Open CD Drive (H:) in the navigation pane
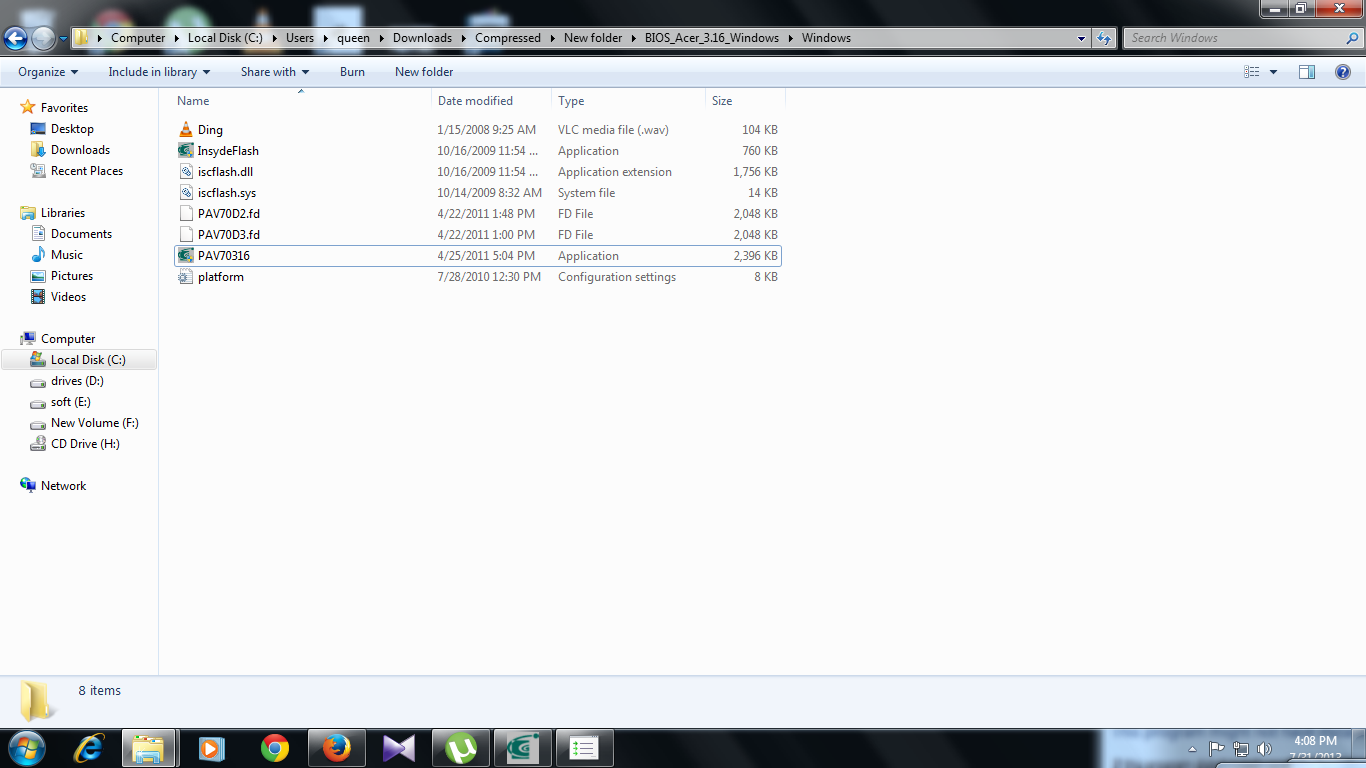This screenshot has height=768, width=1366. click(x=85, y=444)
